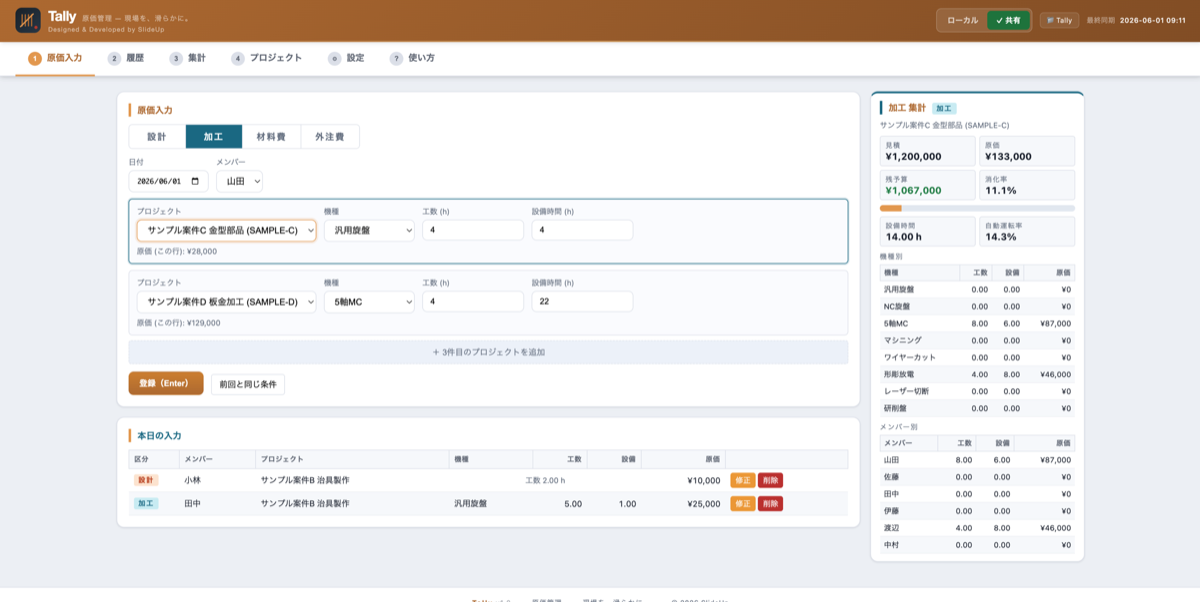Click 見積 ¥1,200,000 card

point(927,151)
